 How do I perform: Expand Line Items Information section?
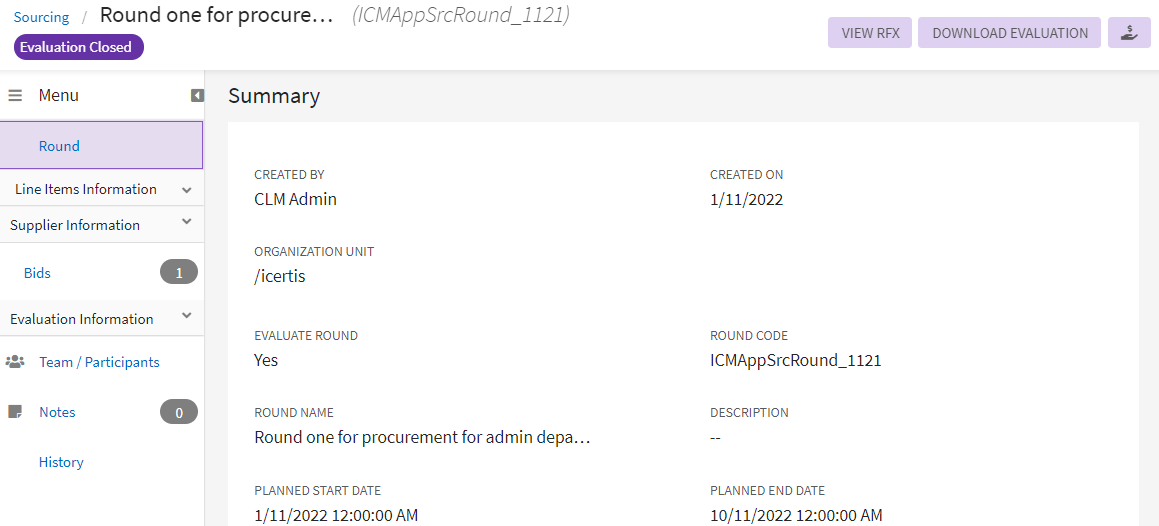[186, 189]
